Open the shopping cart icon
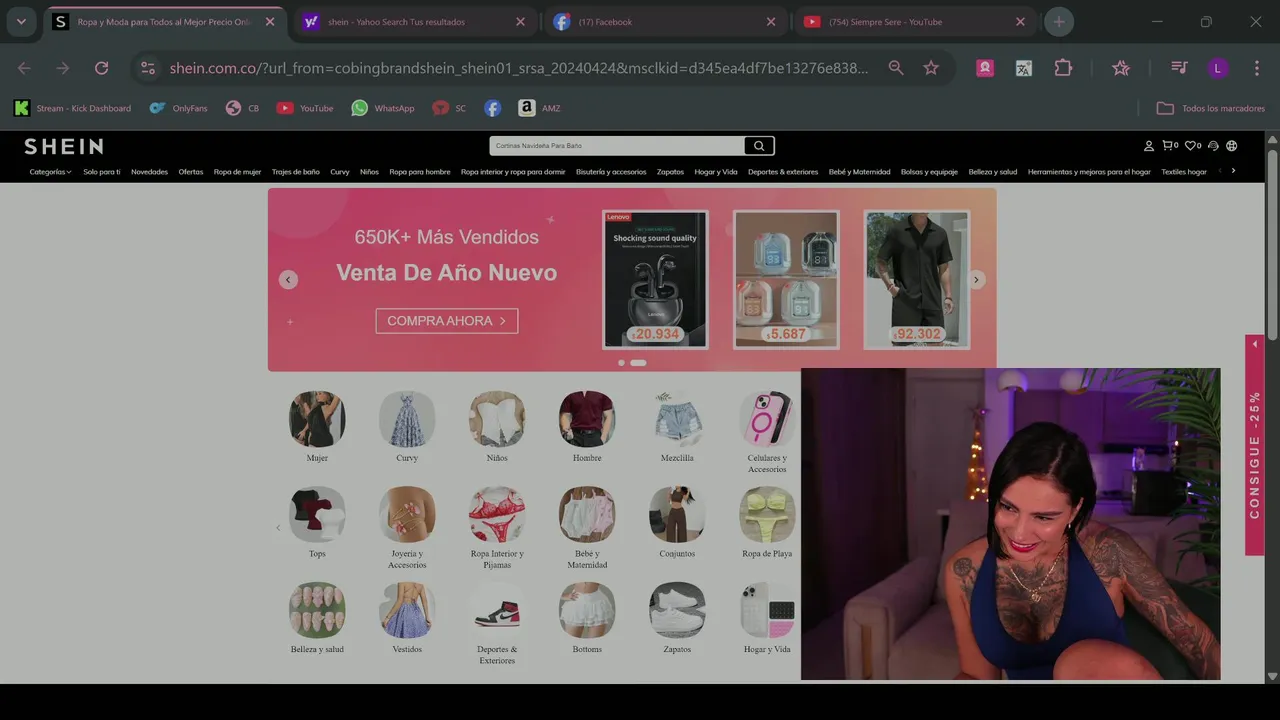The height and width of the screenshot is (720, 1280). point(1169,146)
